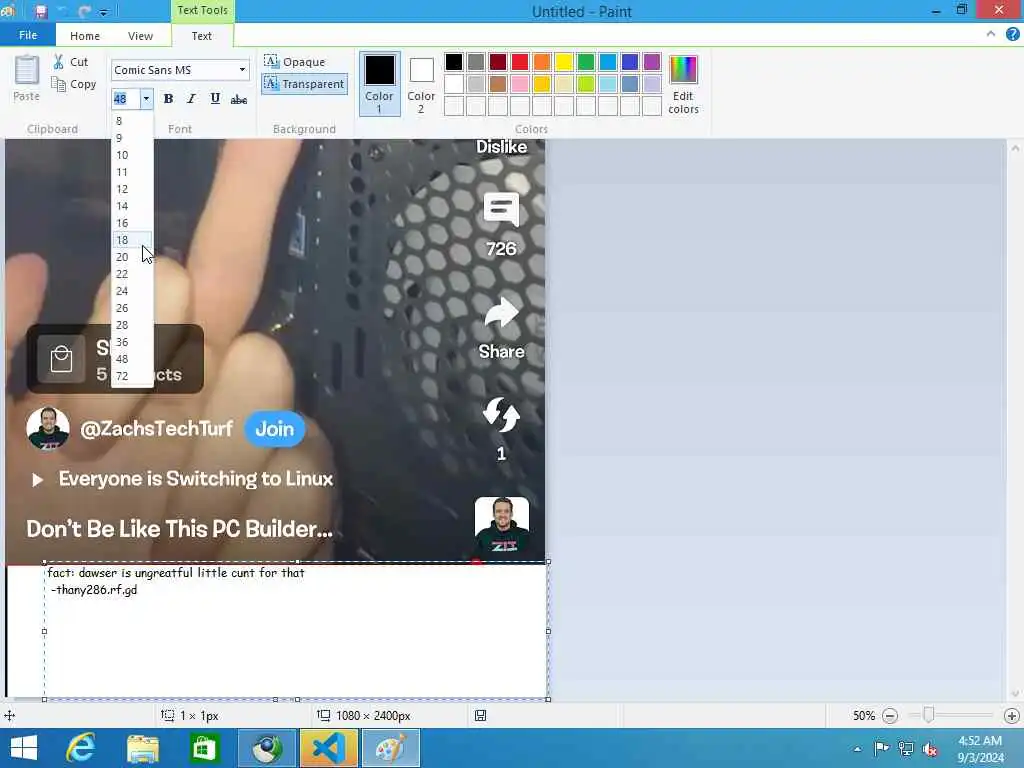Open Internet Explorer from taskbar
The image size is (1024, 768).
81,748
